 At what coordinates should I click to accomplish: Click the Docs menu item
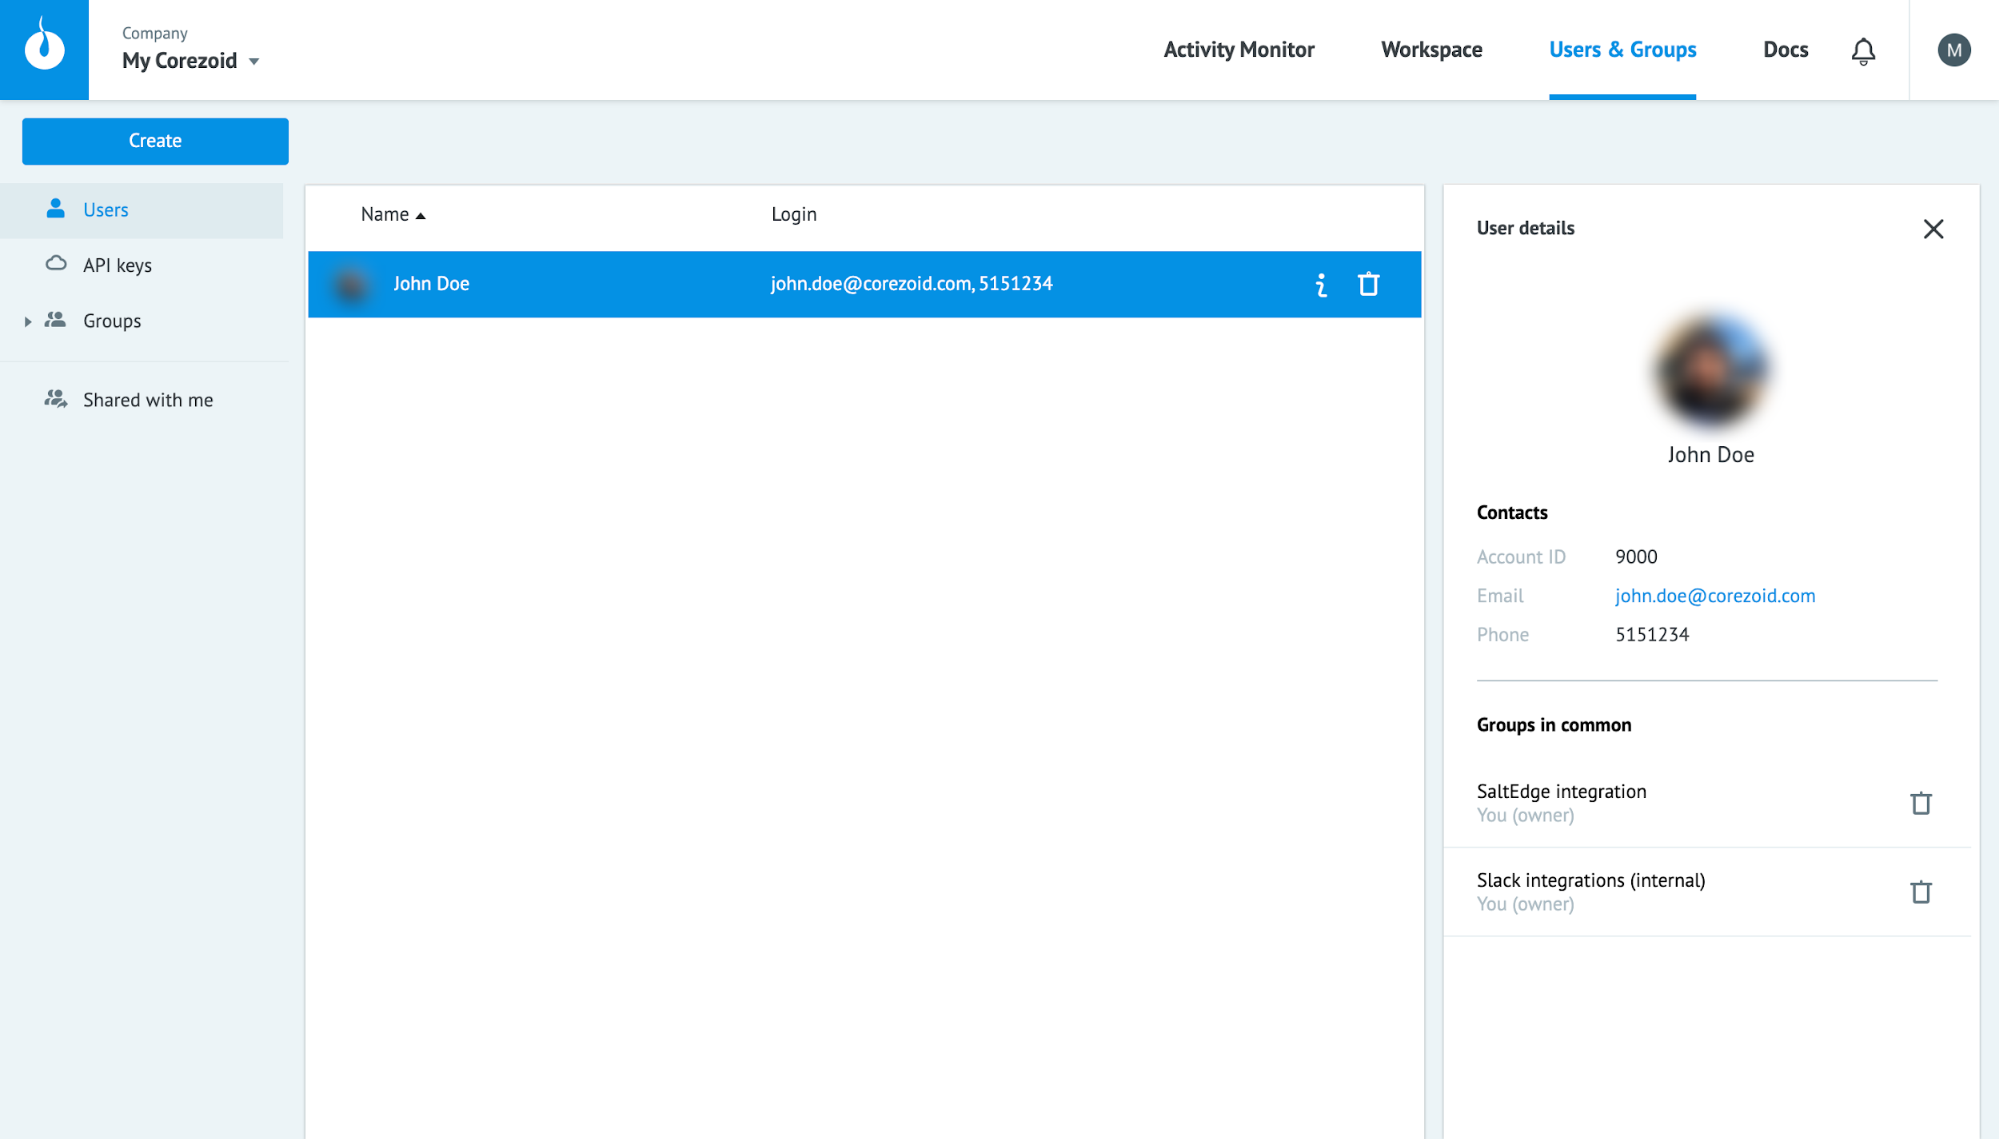click(x=1786, y=49)
